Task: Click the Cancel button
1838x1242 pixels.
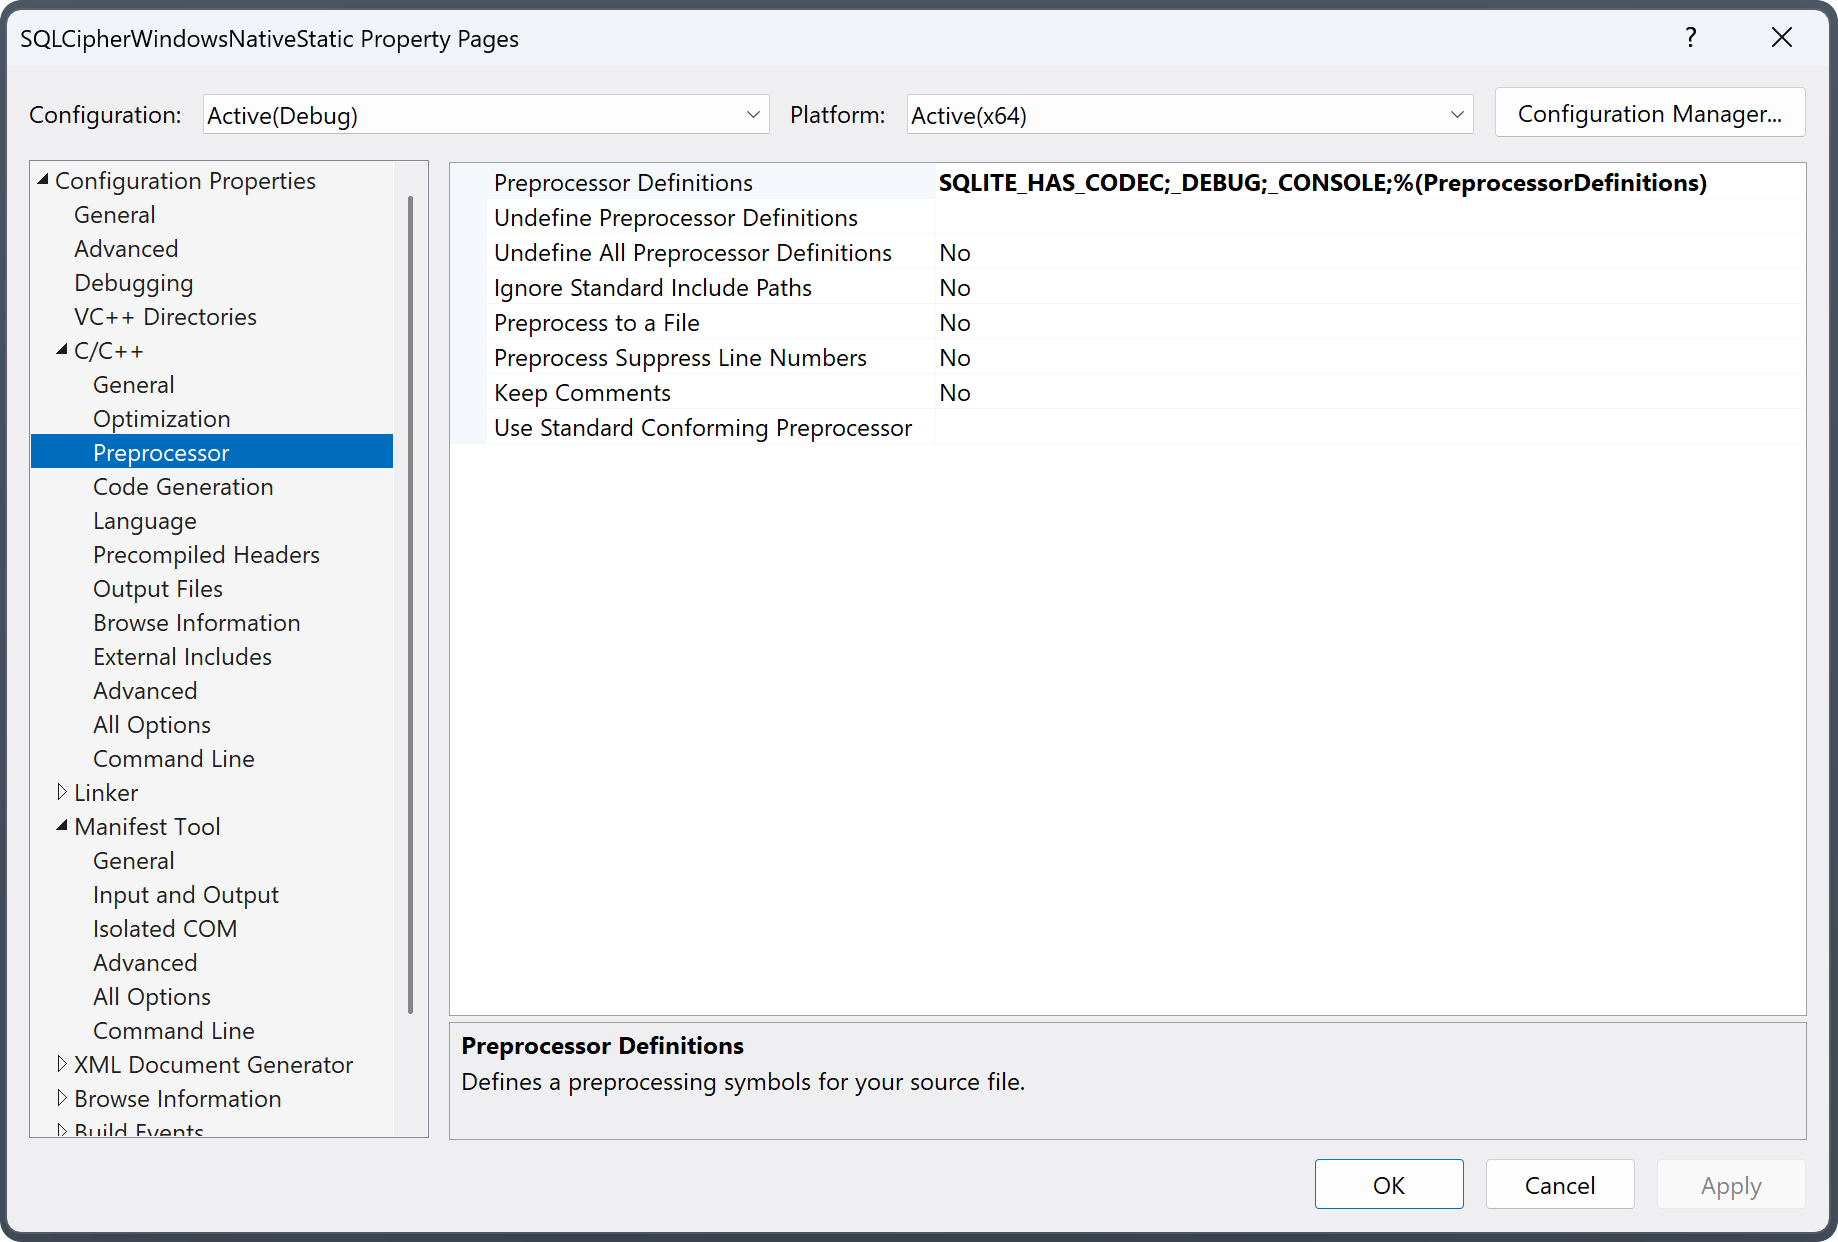Action: [1560, 1184]
